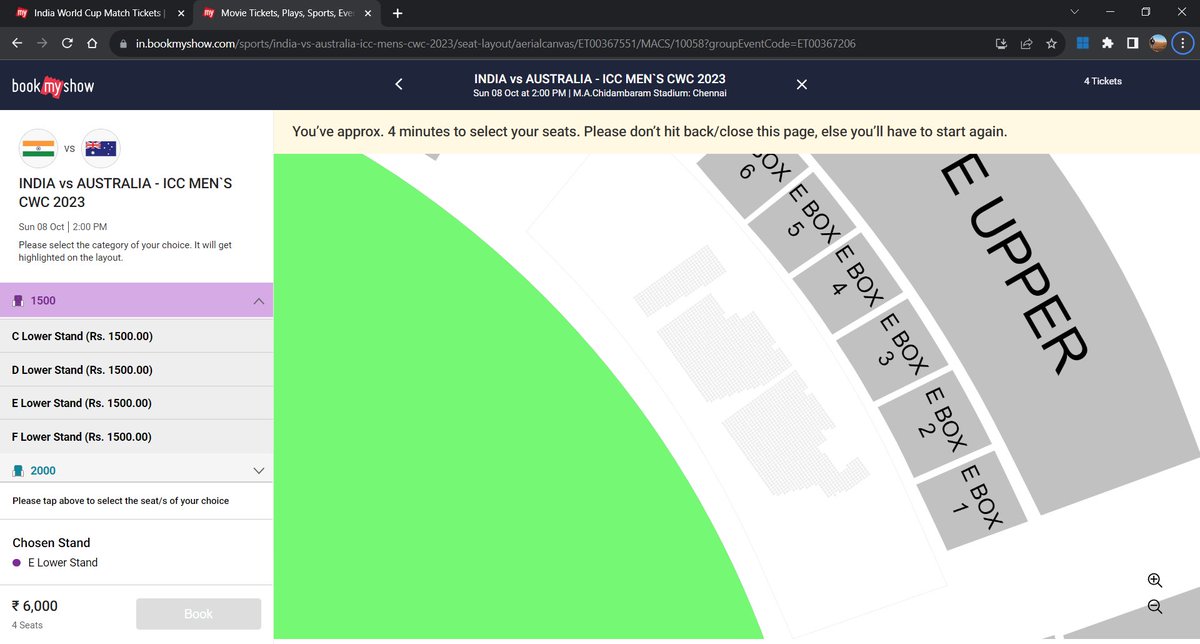Viewport: 1200px width, 644px height.
Task: Click the 4 Tickets label in header
Action: 1102,81
